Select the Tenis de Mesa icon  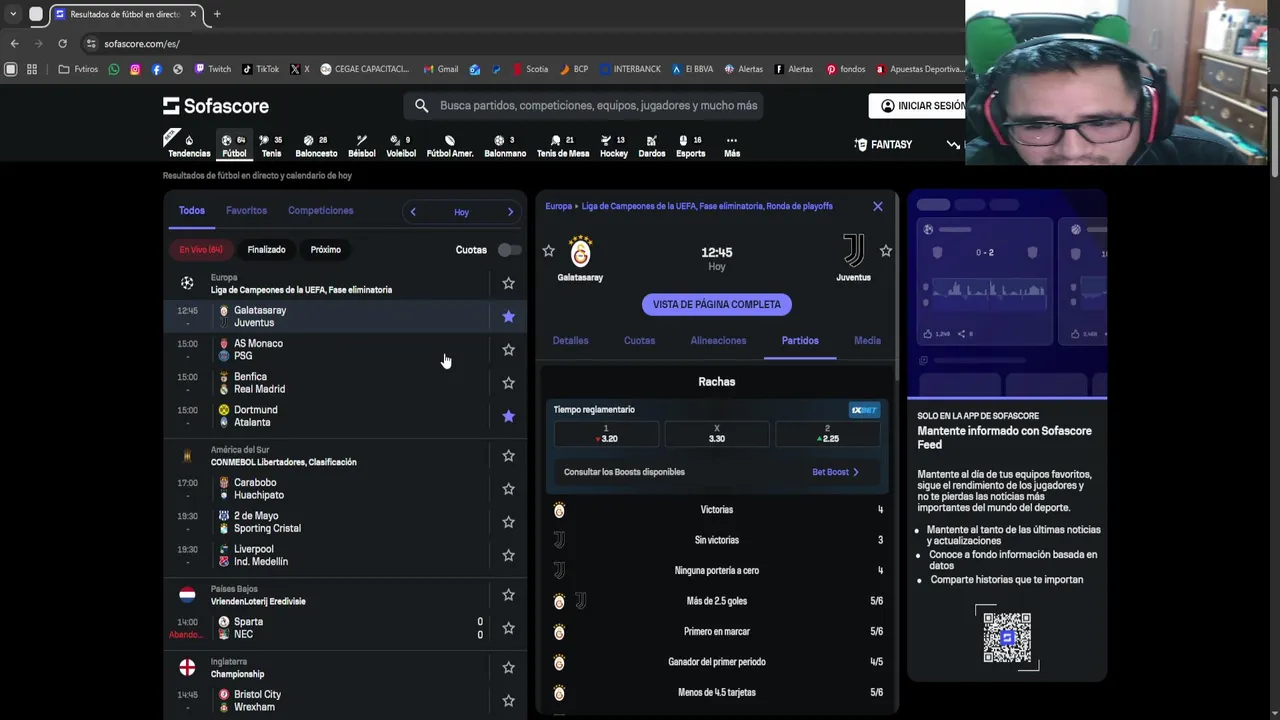pyautogui.click(x=563, y=145)
